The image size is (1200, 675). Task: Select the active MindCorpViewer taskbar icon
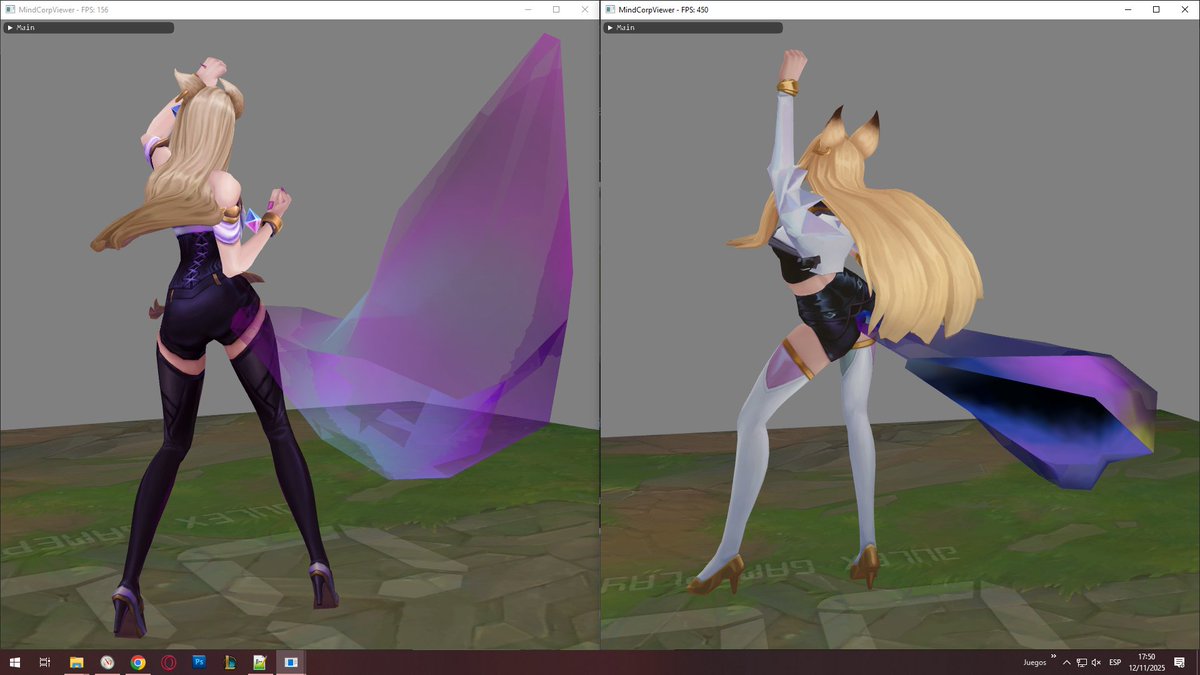(x=290, y=662)
